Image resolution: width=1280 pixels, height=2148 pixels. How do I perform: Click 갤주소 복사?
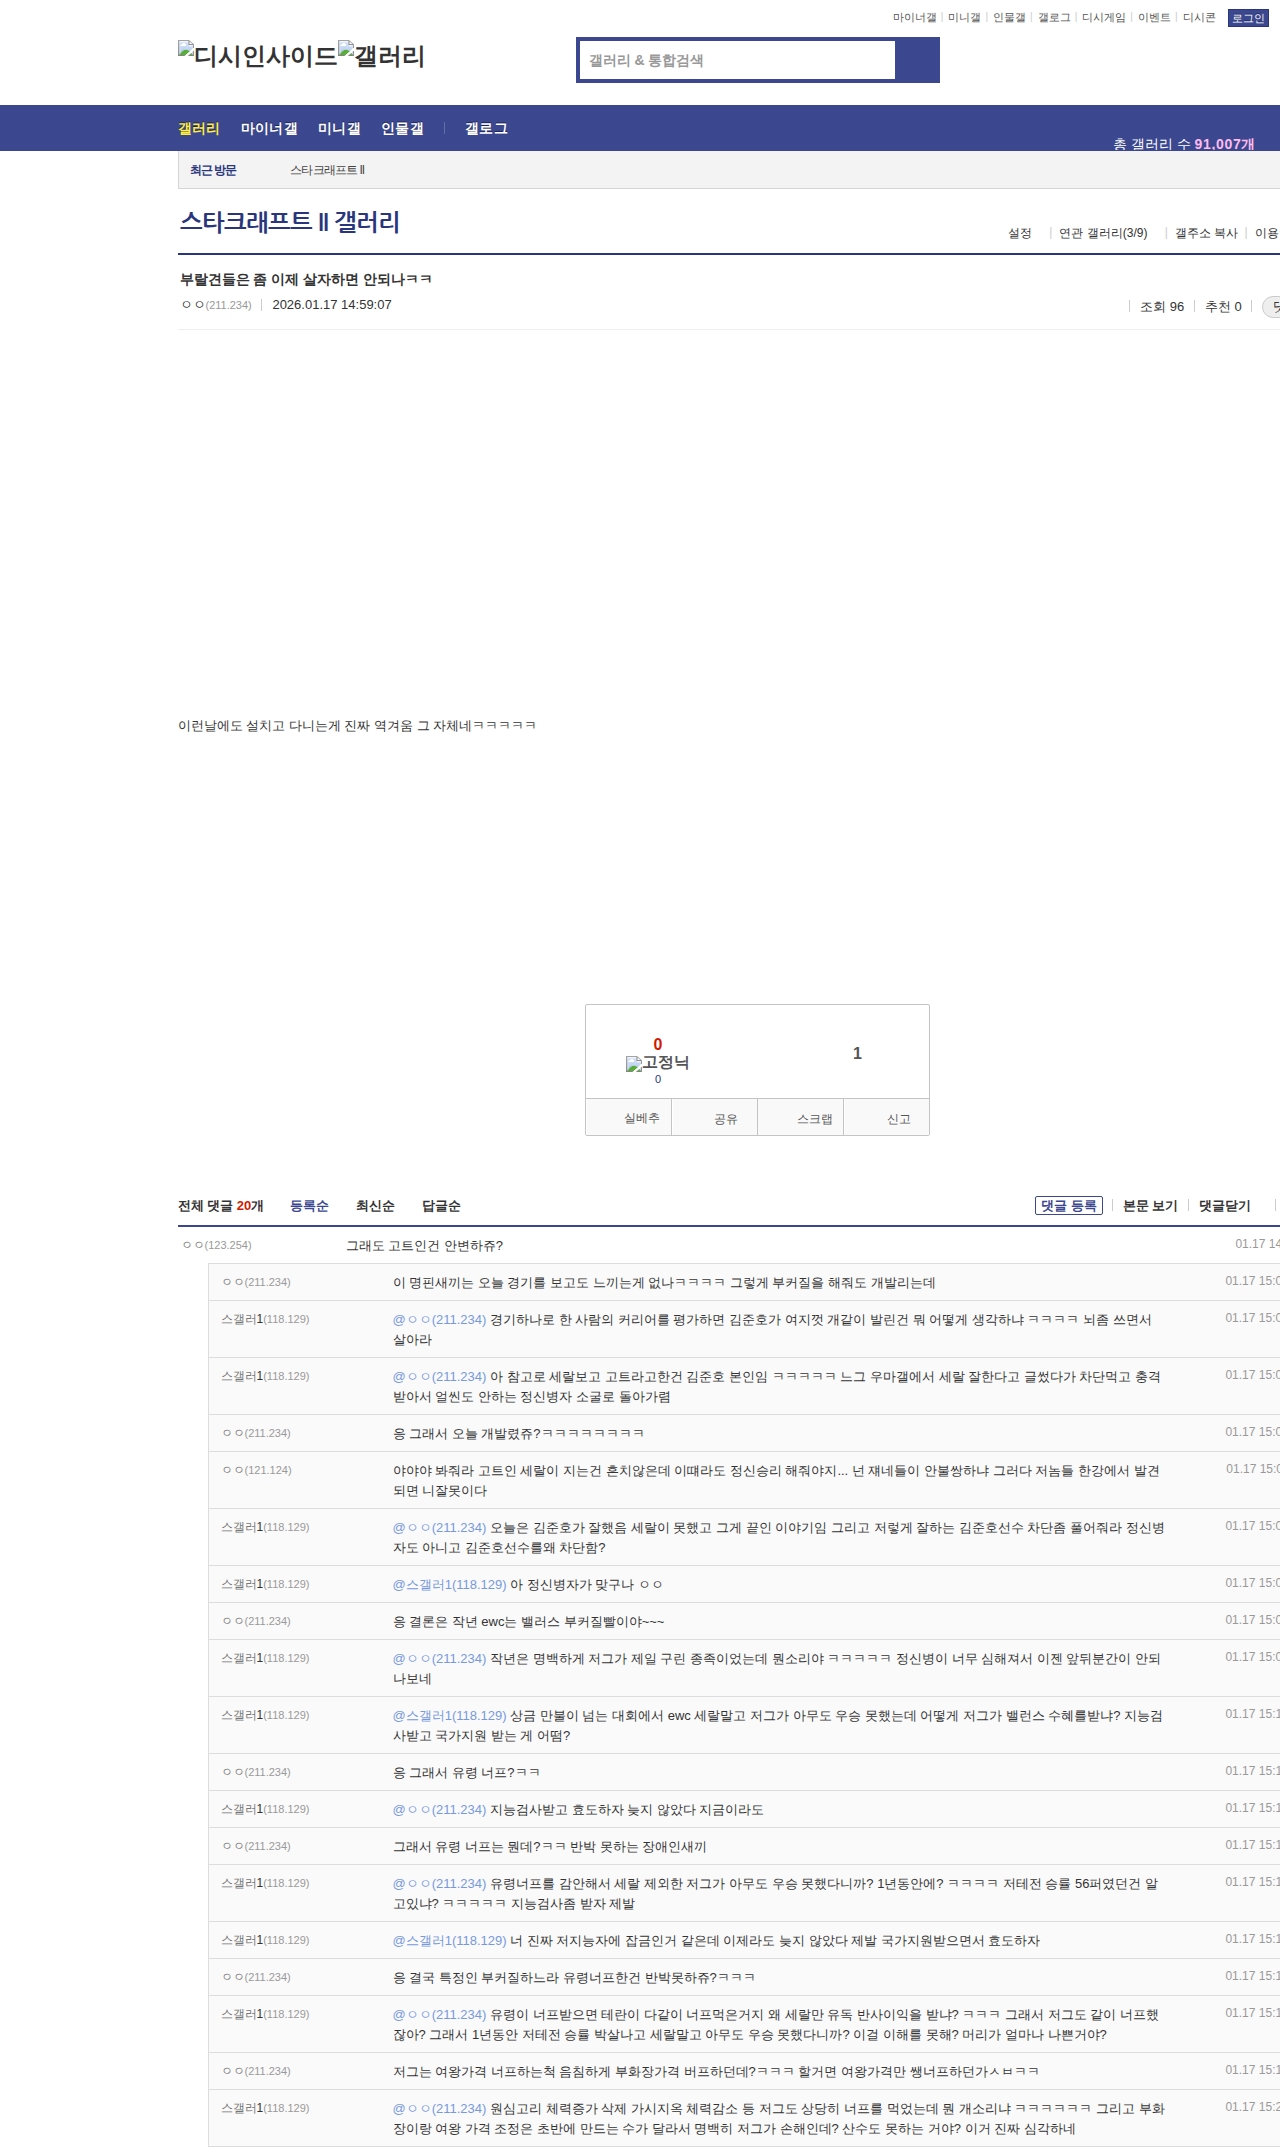coord(1206,233)
